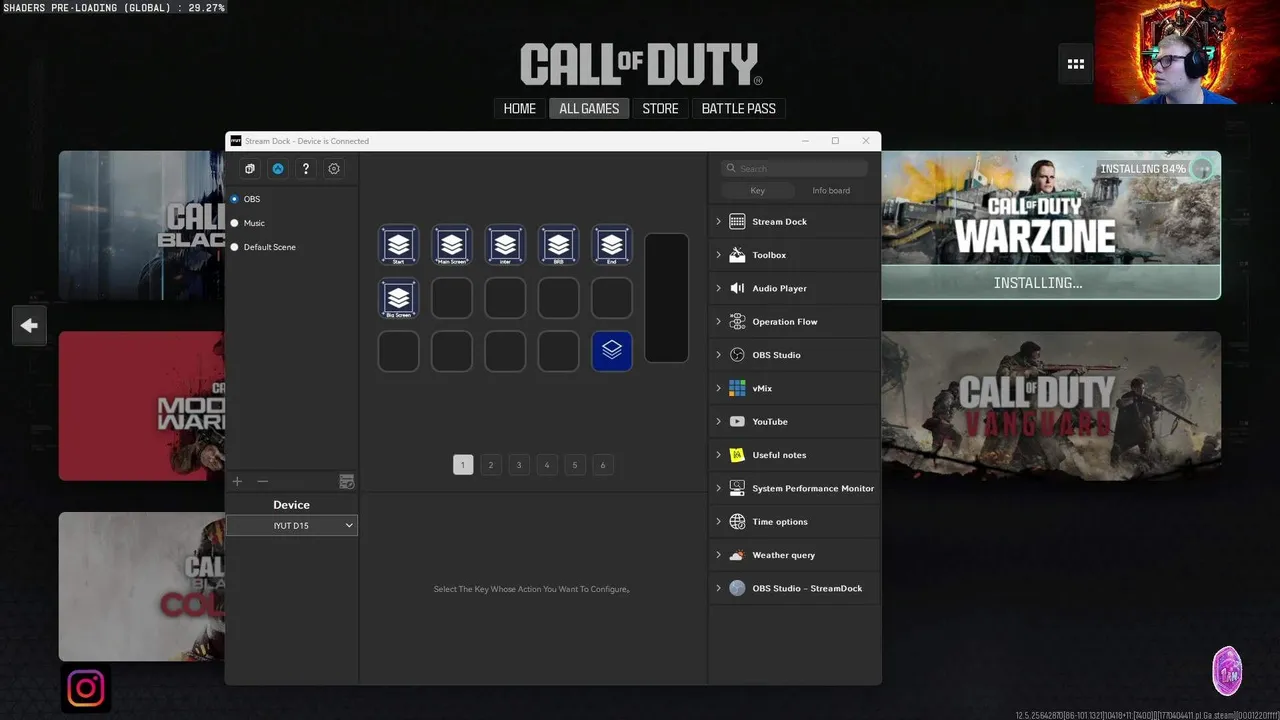Click the Weather query cloud icon
The height and width of the screenshot is (720, 1280).
[737, 555]
